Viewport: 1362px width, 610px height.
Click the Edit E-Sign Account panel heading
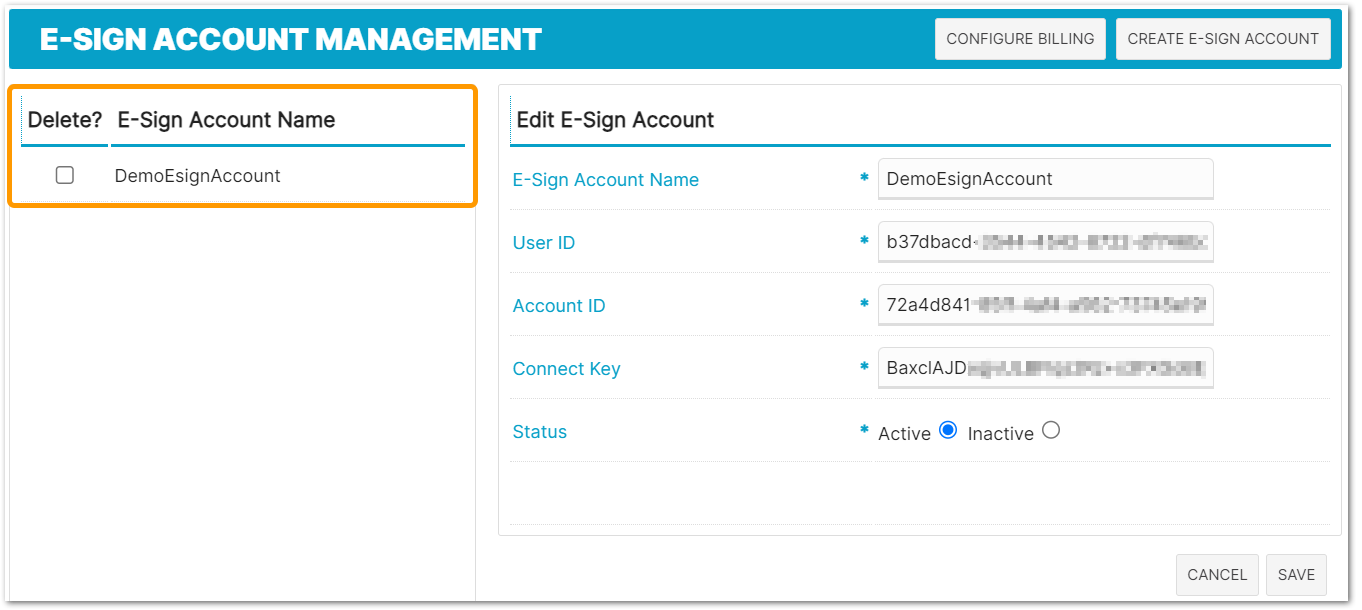615,120
